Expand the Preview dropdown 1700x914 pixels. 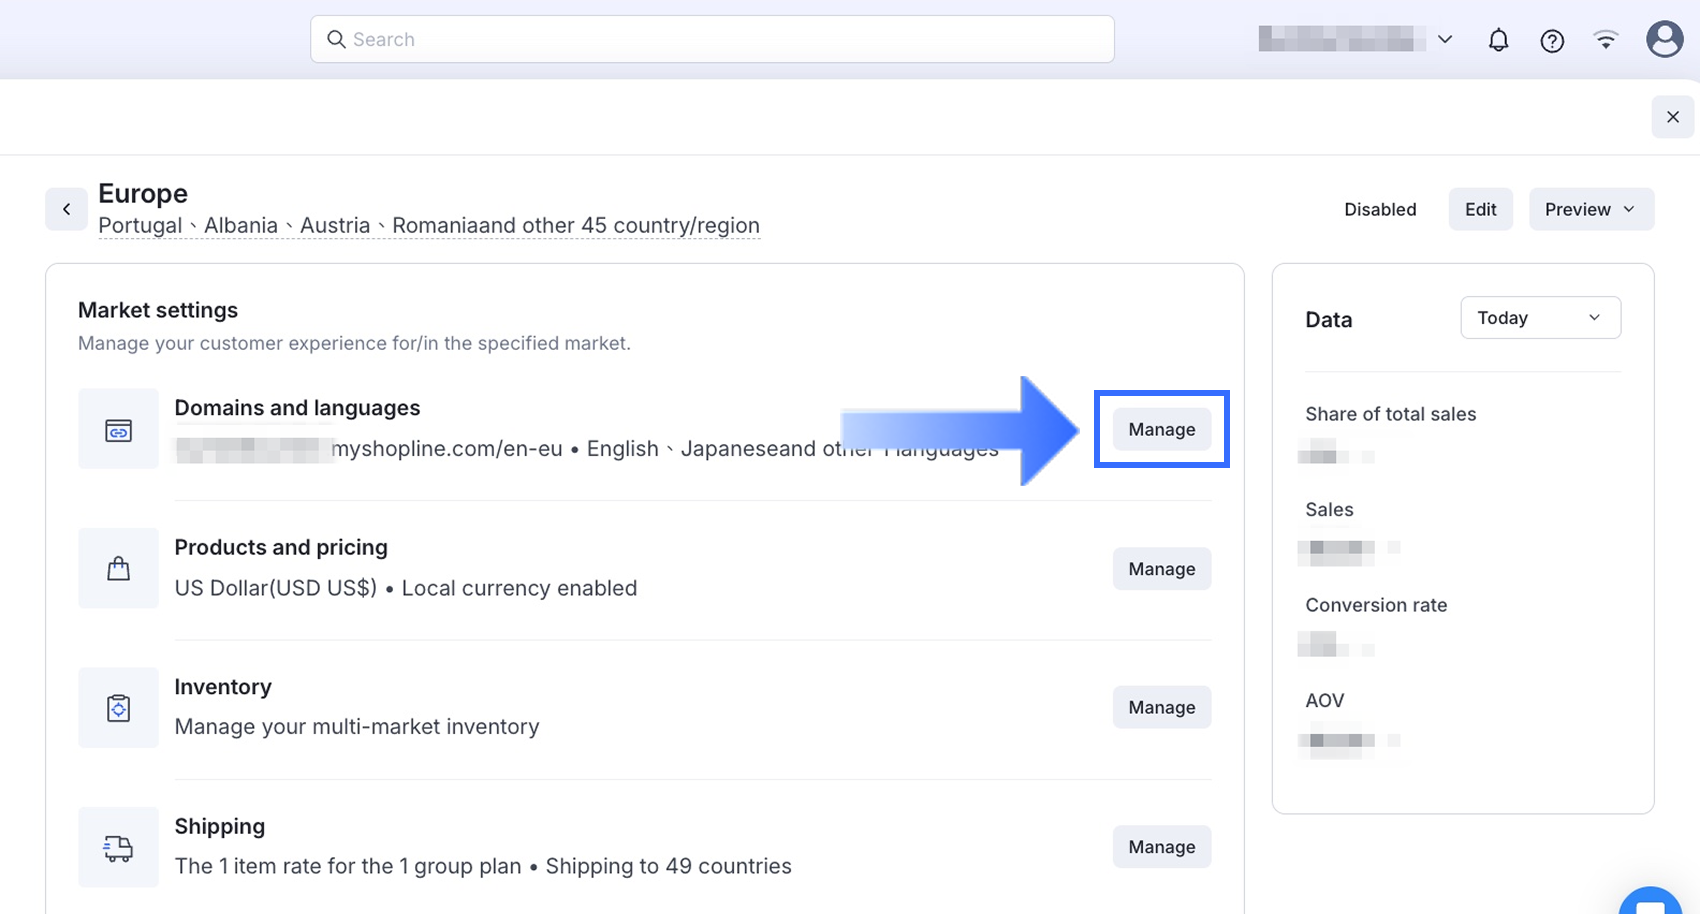[1590, 209]
